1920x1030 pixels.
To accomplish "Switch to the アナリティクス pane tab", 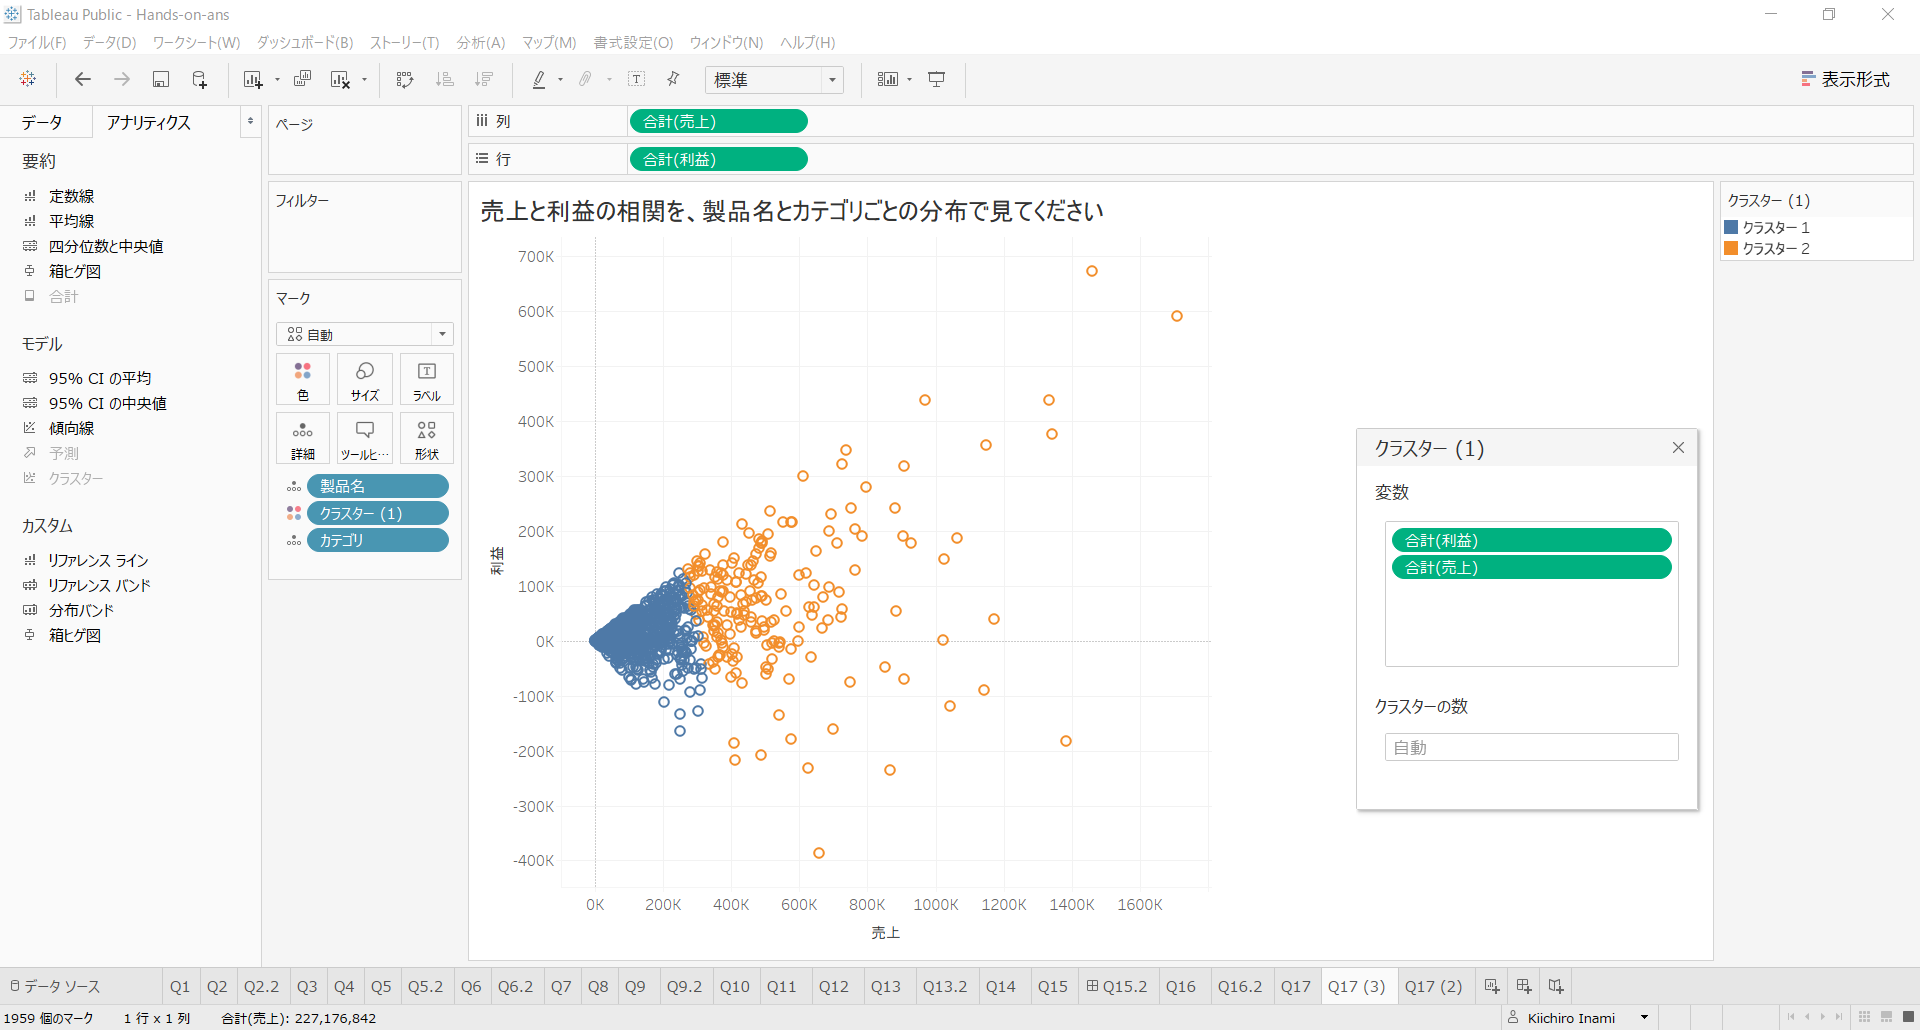I will 149,122.
